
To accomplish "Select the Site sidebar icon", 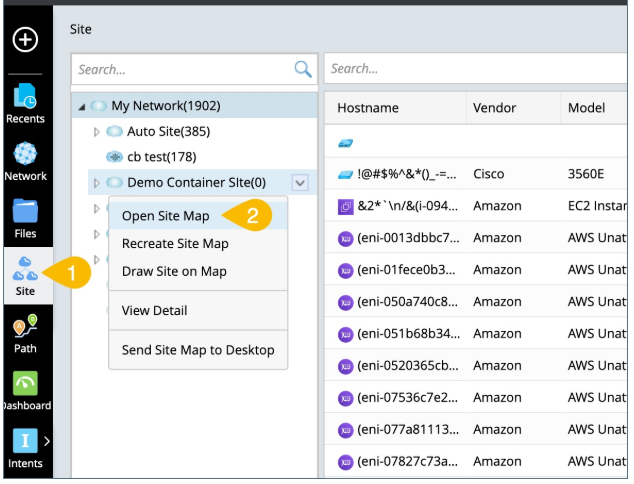I will (25, 275).
